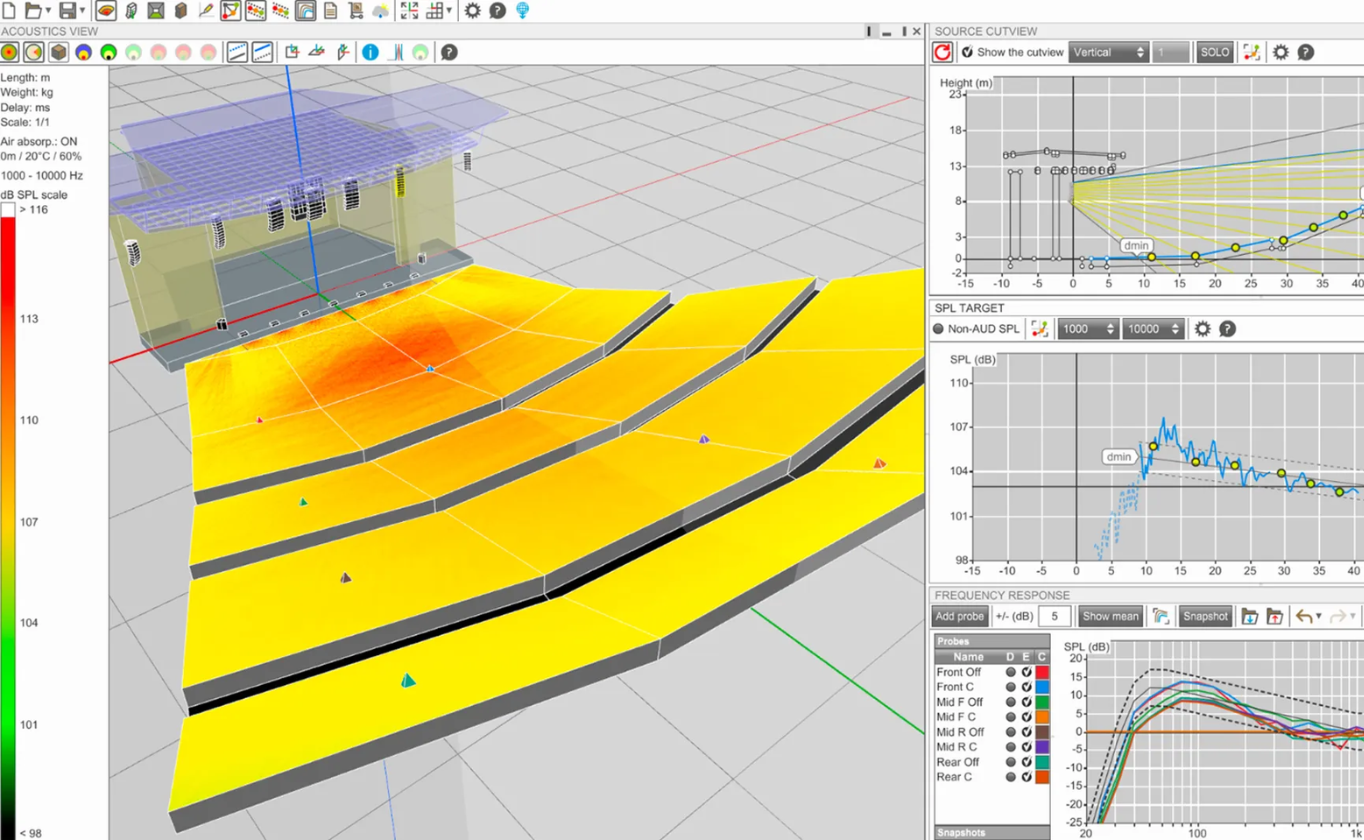Open the Vertical cutview orientation dropdown
The image size is (1364, 840).
click(1107, 52)
